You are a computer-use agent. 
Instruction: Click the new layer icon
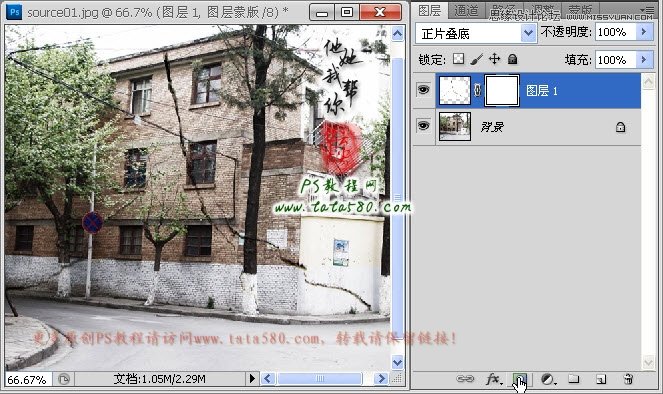(601, 379)
